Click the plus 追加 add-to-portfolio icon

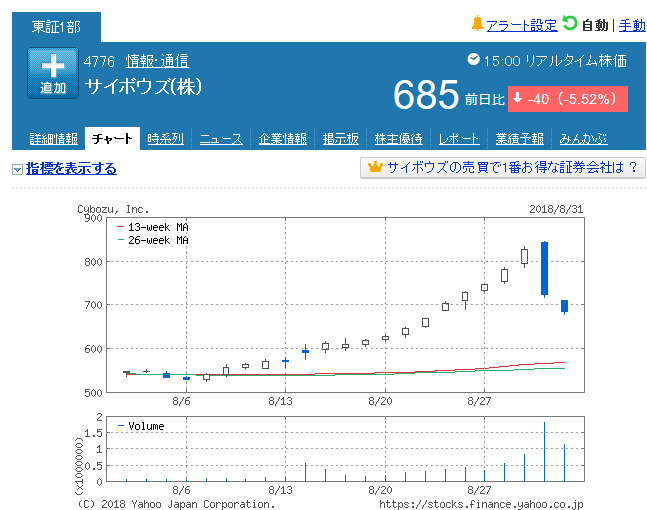53,73
